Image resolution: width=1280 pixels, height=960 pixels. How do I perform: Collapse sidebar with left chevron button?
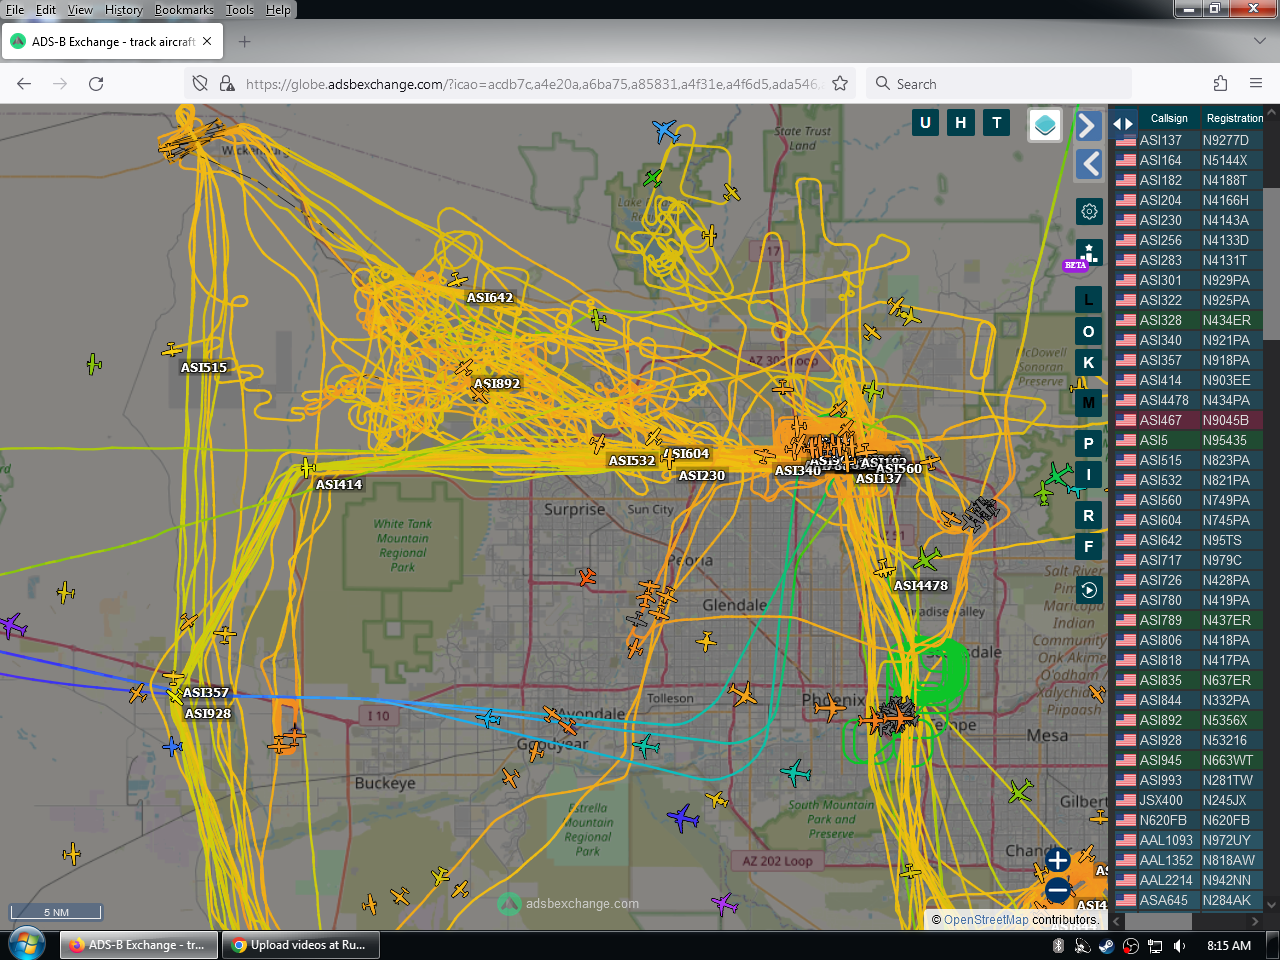coord(1088,164)
